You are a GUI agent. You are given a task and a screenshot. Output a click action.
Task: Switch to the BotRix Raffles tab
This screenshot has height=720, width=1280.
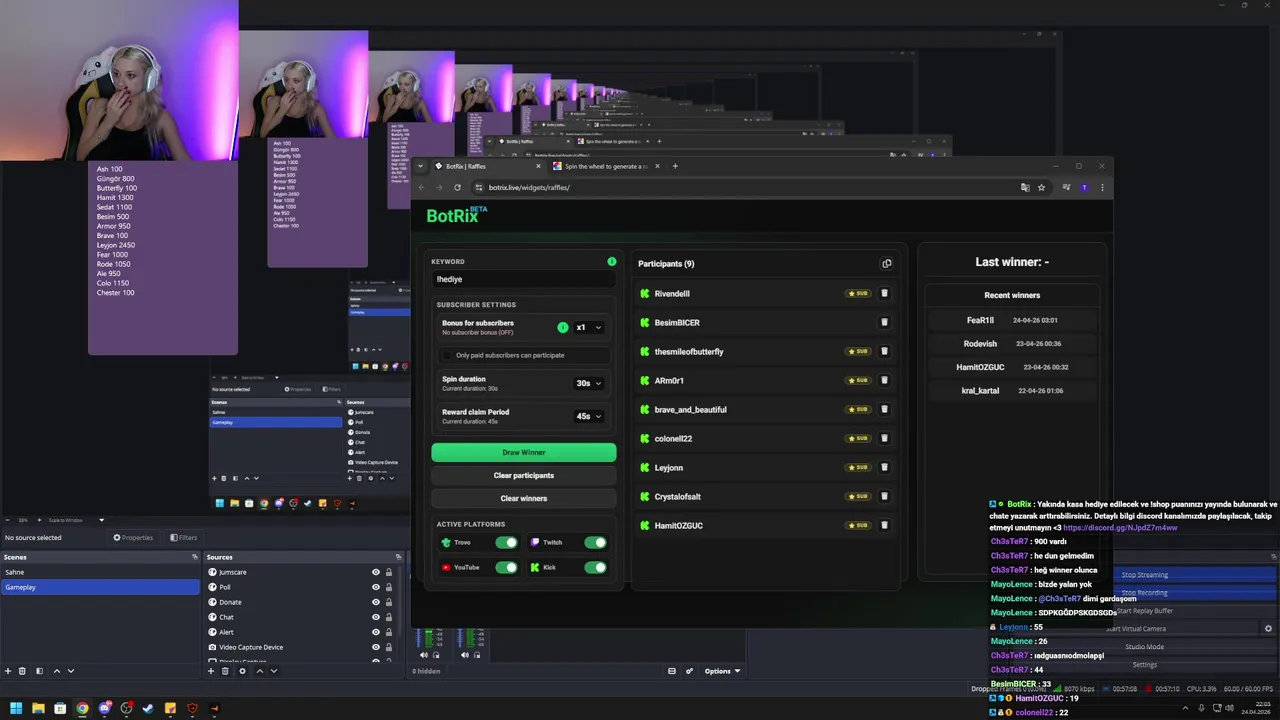pos(485,166)
